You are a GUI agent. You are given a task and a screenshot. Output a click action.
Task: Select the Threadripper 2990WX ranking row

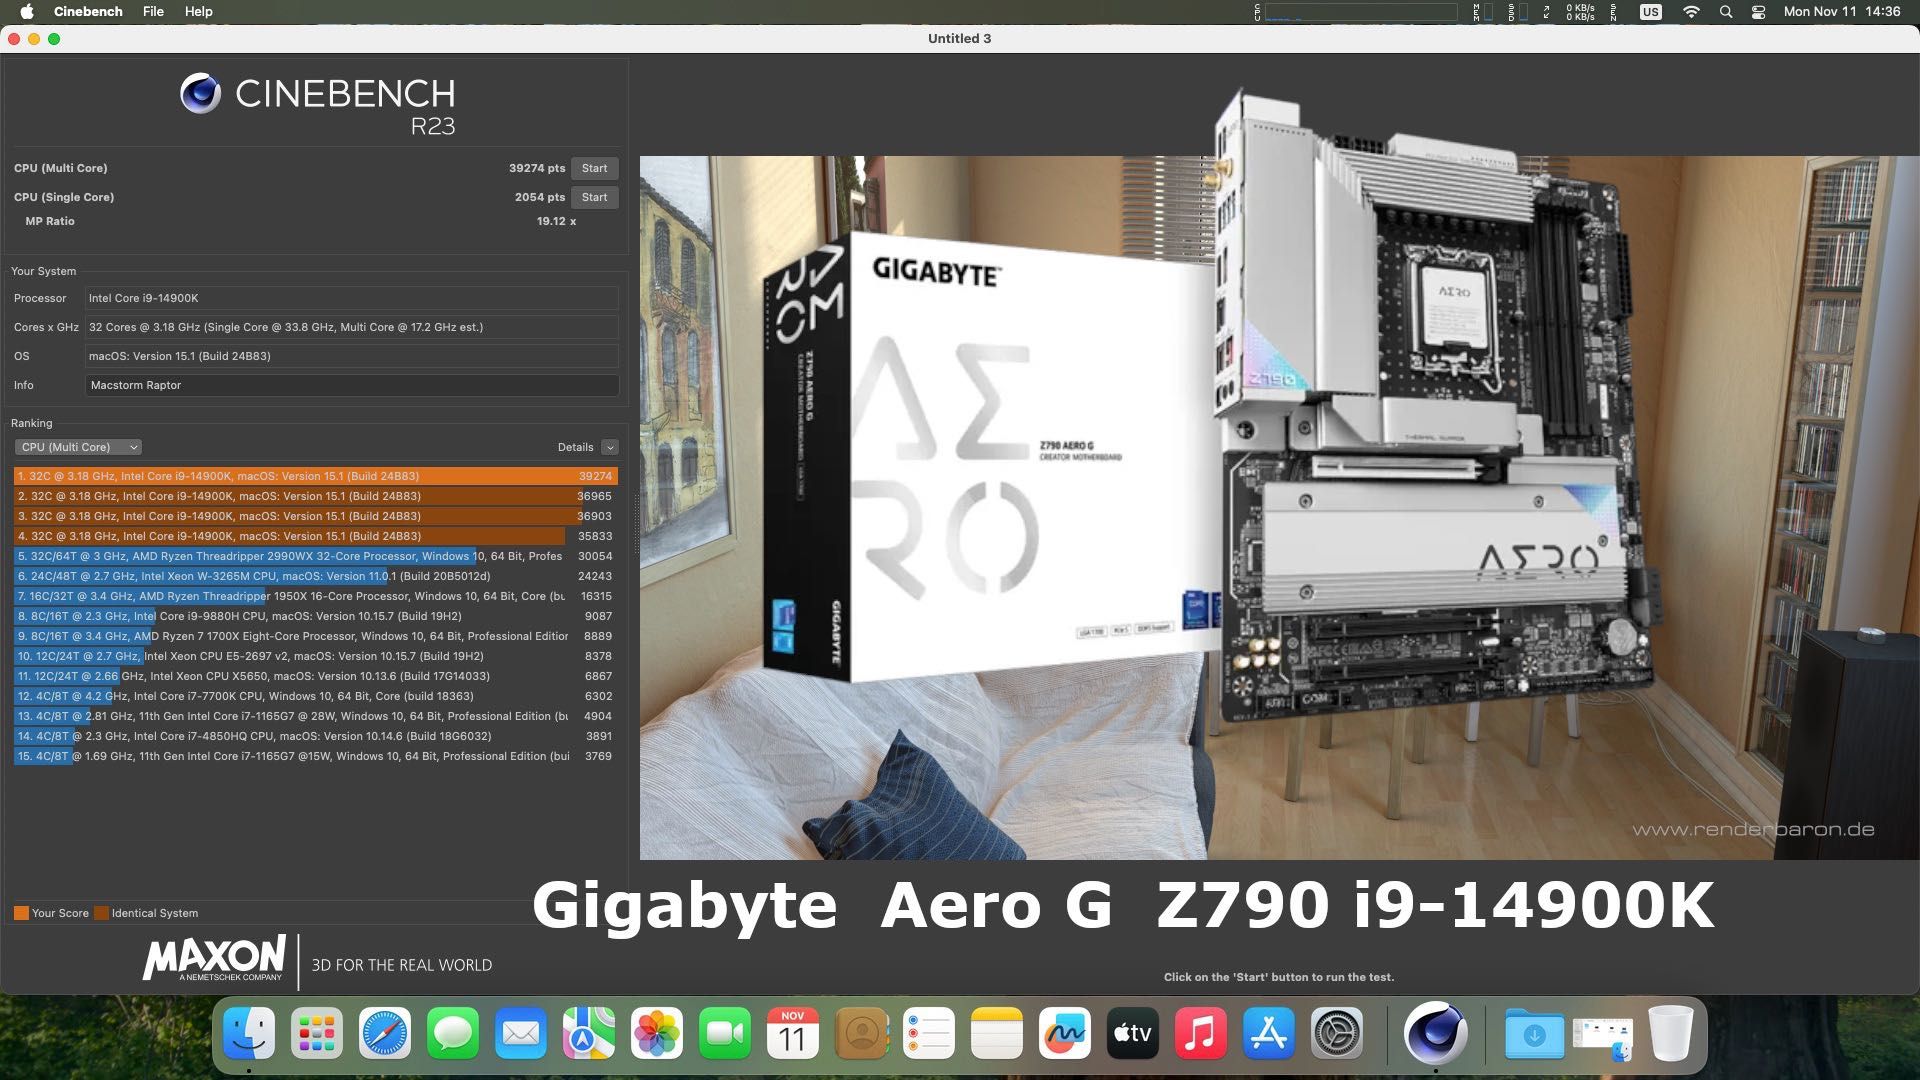pyautogui.click(x=316, y=556)
